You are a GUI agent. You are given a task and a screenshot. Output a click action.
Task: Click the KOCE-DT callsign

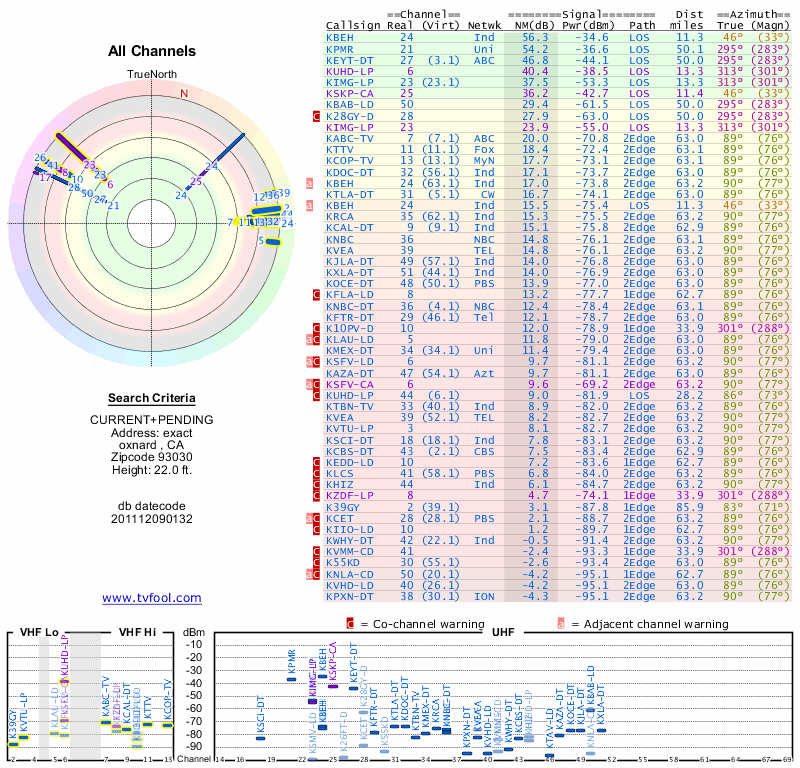(x=350, y=283)
